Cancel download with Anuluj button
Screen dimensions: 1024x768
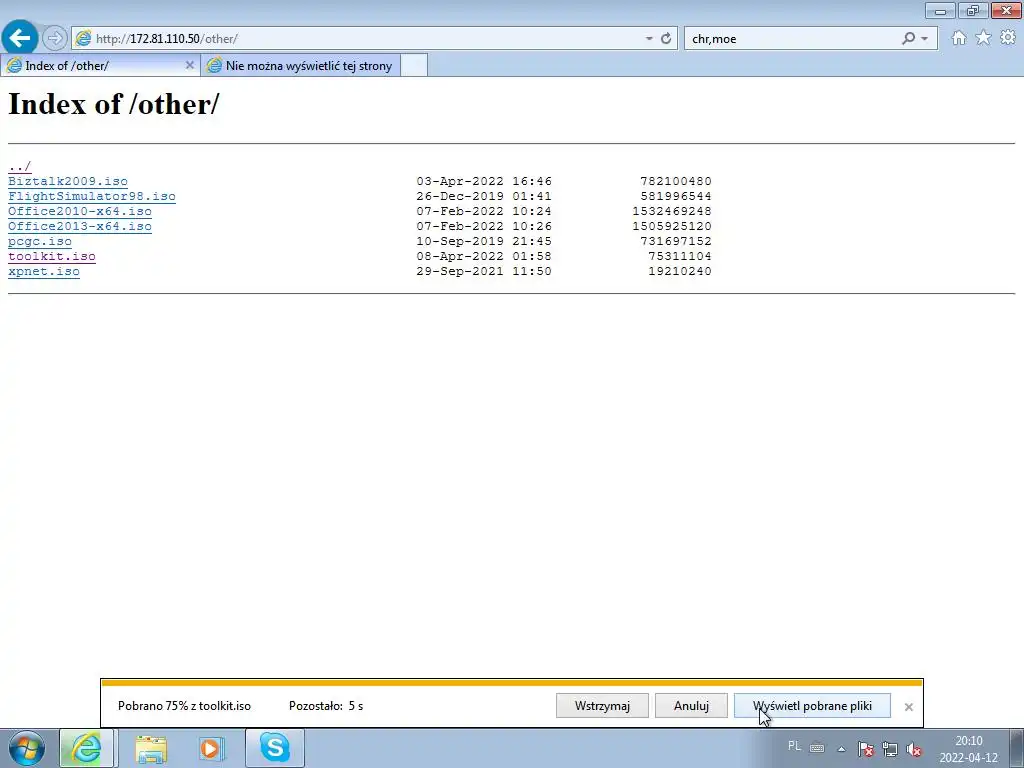691,705
